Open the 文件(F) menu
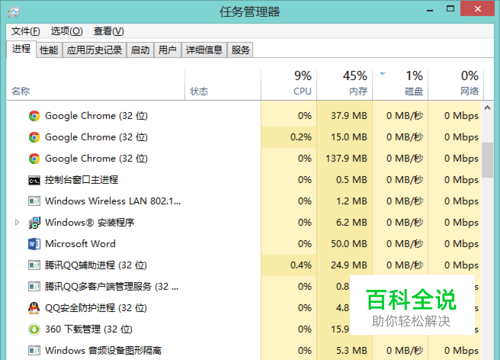This screenshot has width=500, height=360. click(26, 31)
